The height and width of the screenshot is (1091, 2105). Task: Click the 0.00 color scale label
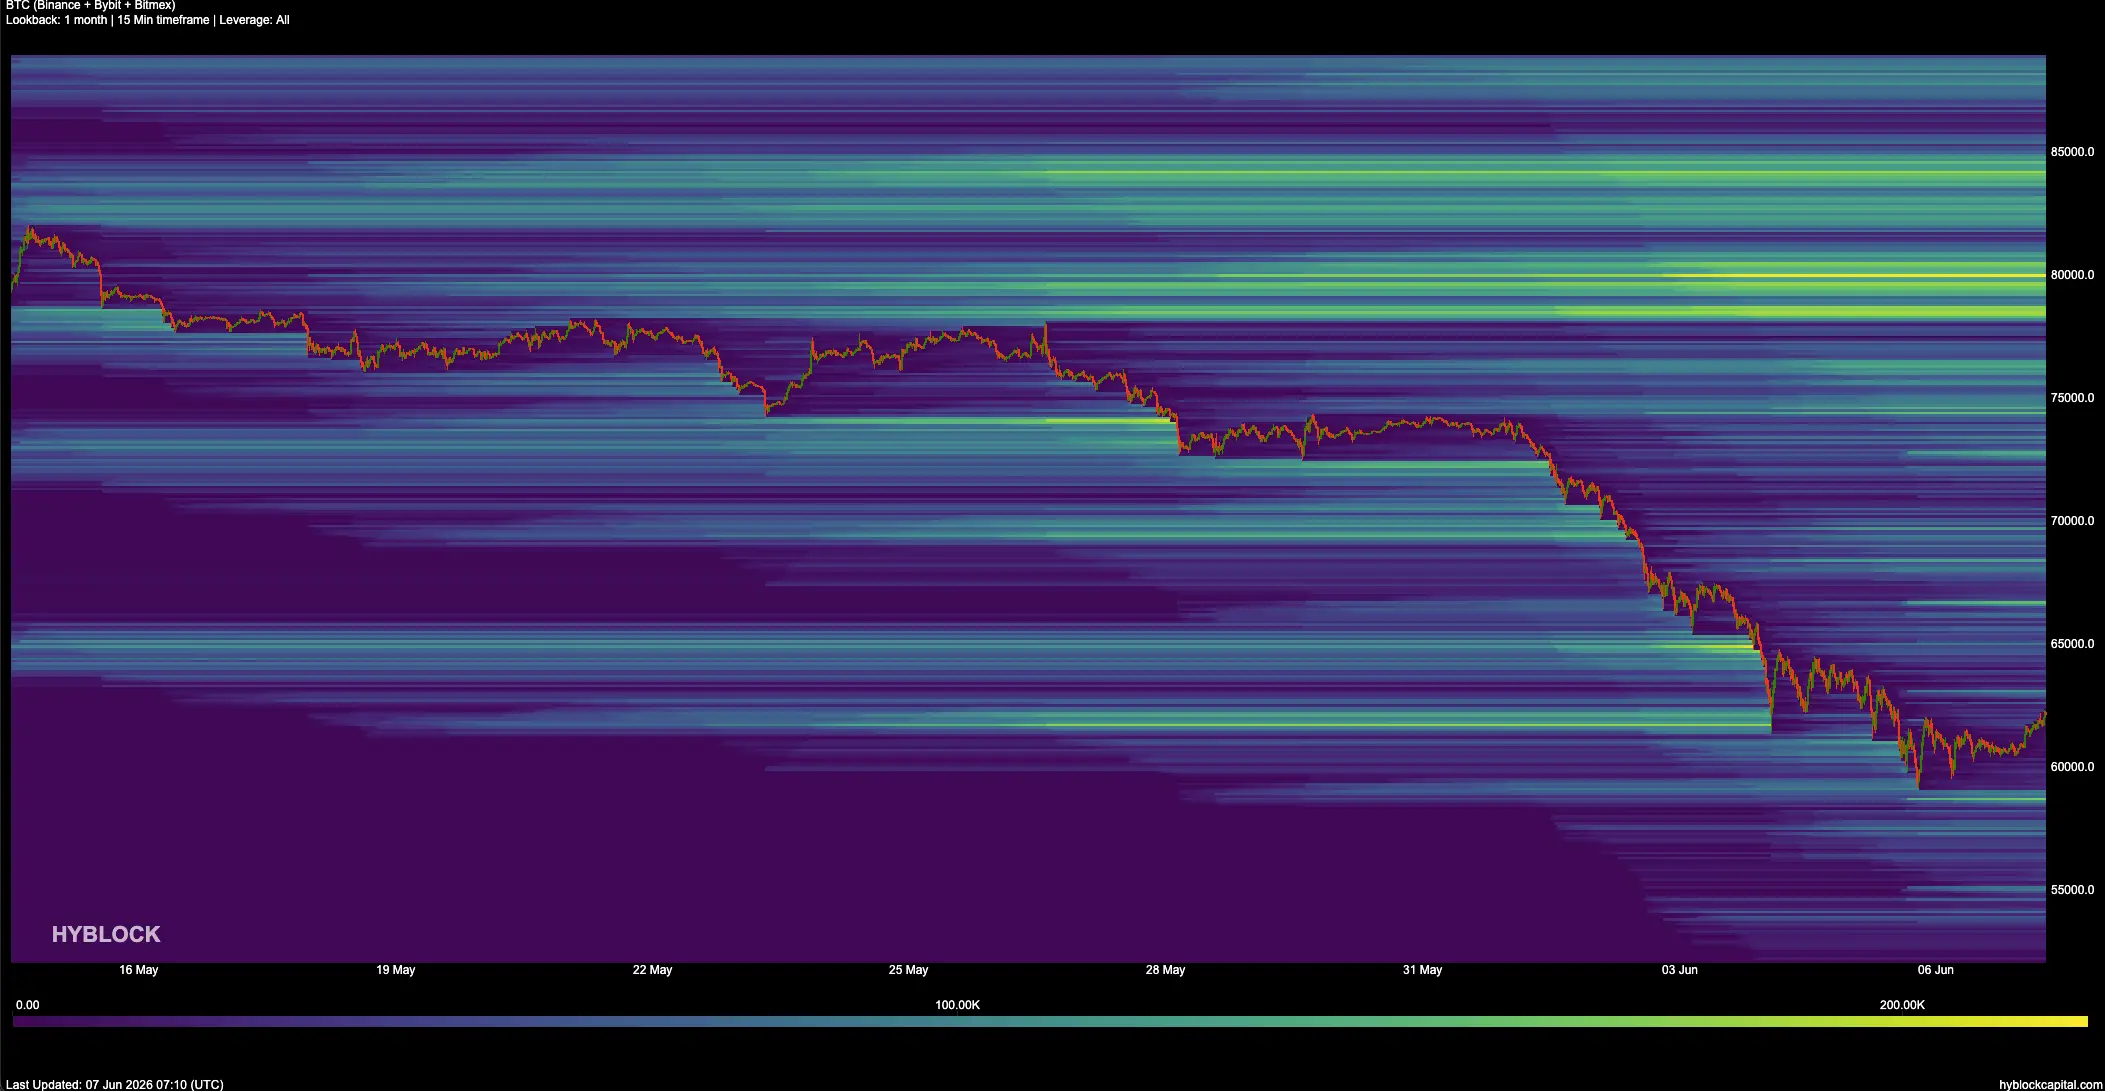(28, 1005)
